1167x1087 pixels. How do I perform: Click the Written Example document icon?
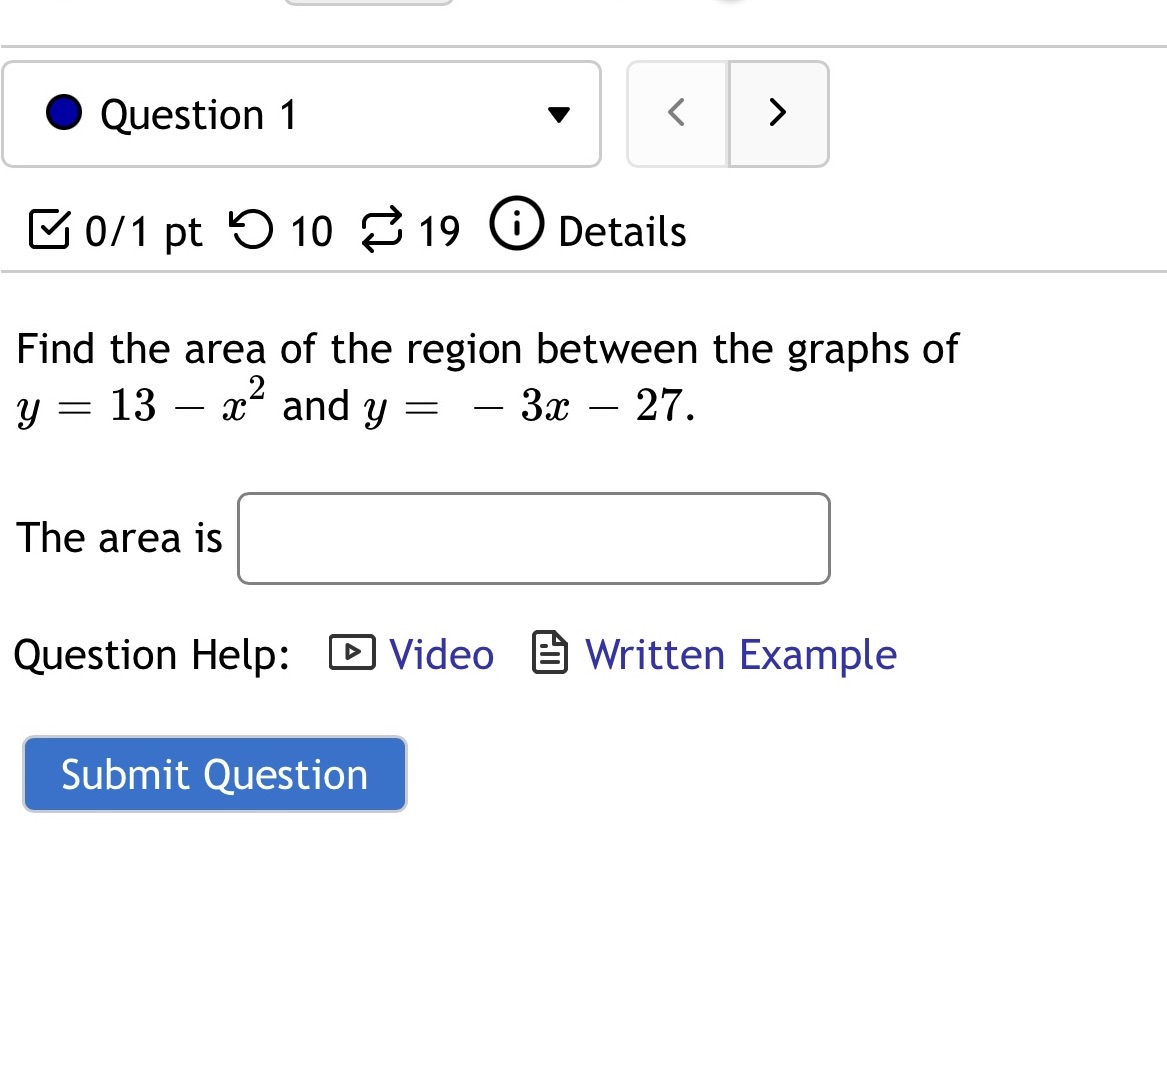pyautogui.click(x=549, y=653)
